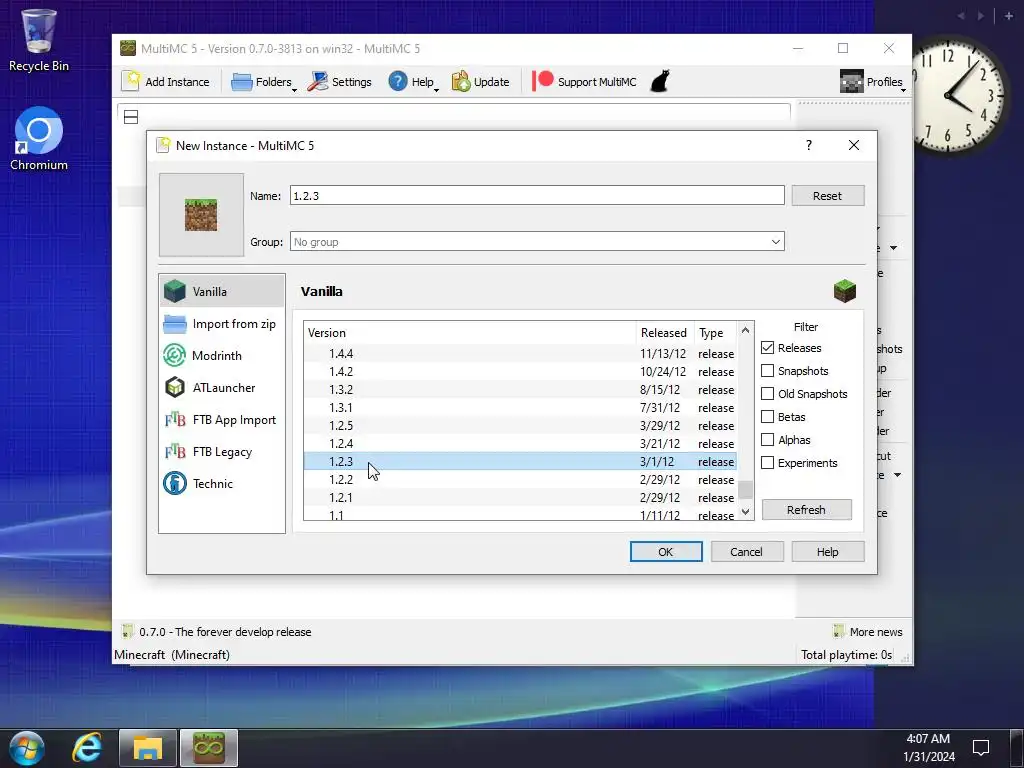Sort by the Version column header
The height and width of the screenshot is (768, 1024).
click(x=470, y=332)
